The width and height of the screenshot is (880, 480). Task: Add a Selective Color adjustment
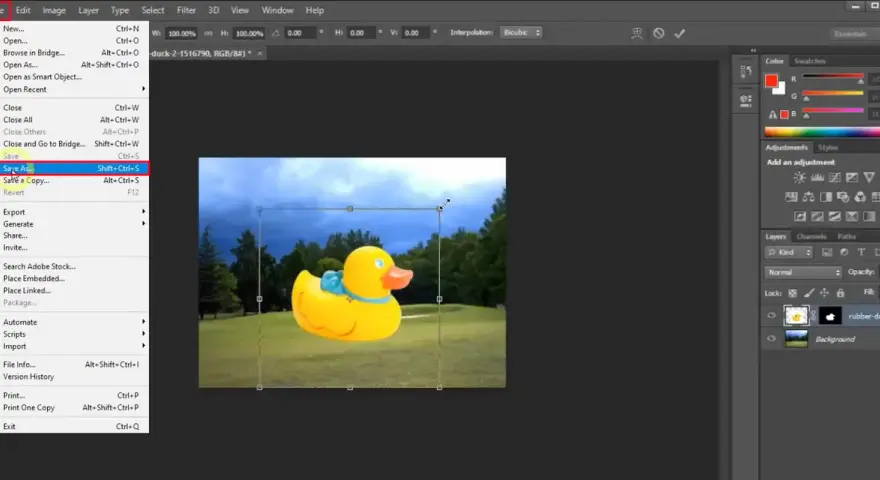tap(852, 216)
